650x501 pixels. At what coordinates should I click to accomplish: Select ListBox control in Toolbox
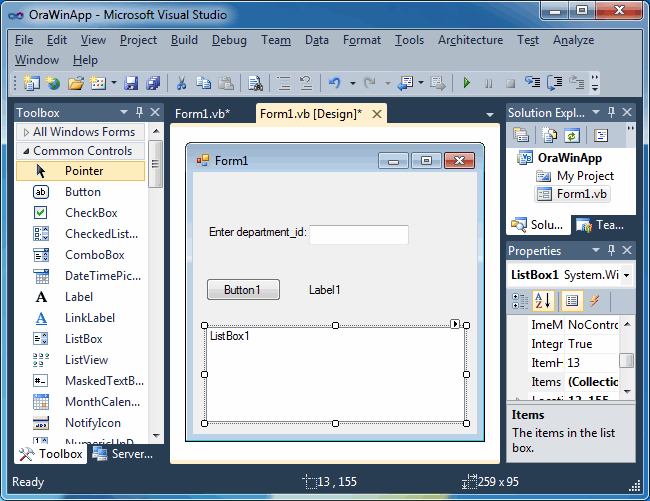coord(80,339)
